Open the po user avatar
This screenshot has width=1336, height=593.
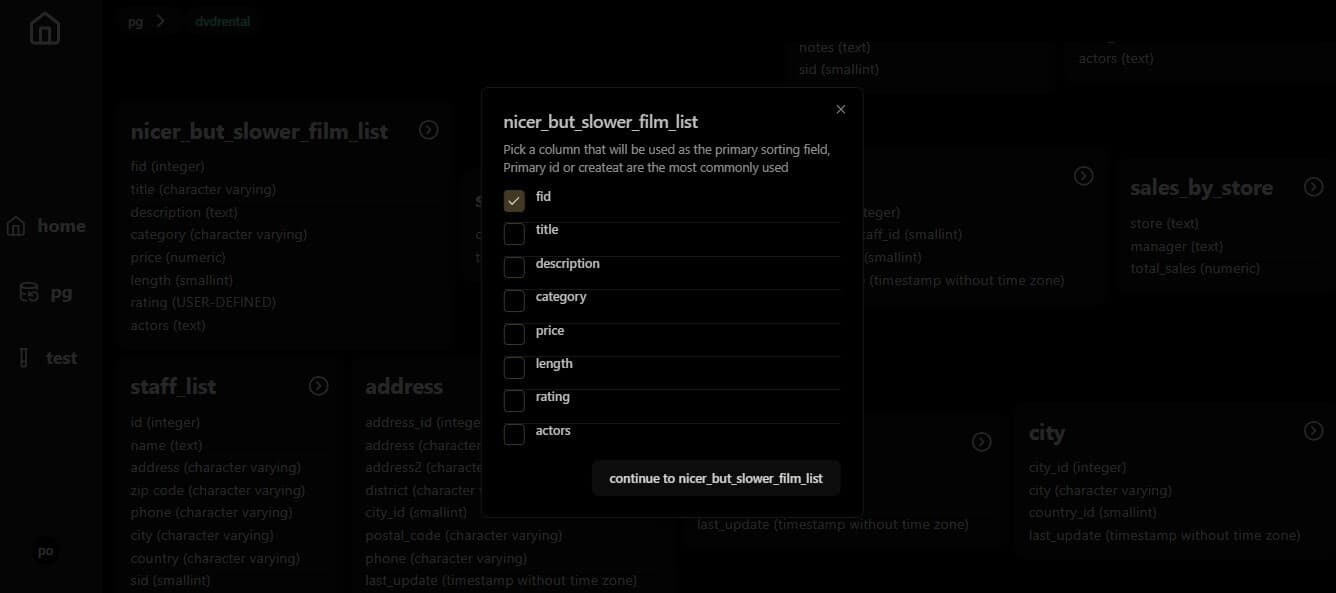click(45, 551)
